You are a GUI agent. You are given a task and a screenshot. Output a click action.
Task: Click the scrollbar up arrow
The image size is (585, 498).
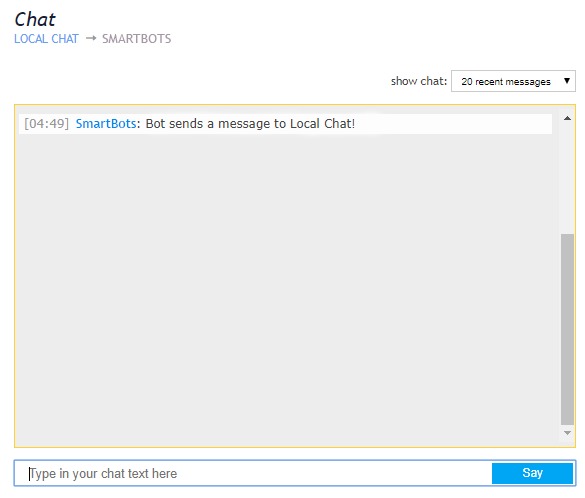coord(567,118)
